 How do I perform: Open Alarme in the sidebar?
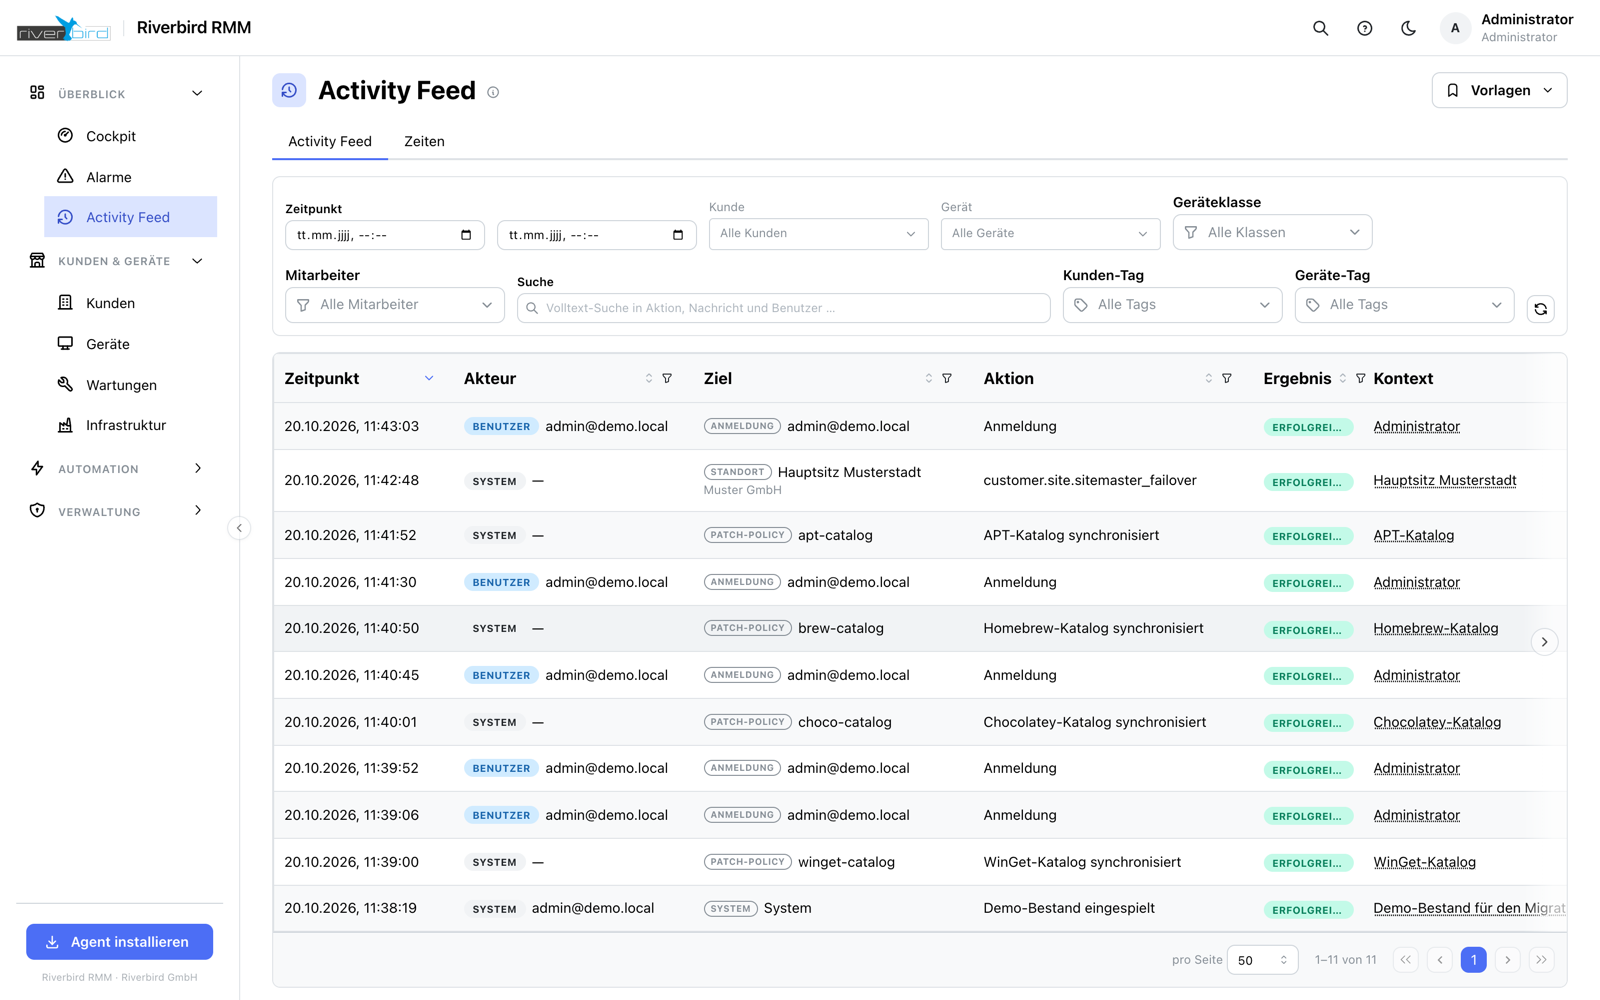pos(131,177)
